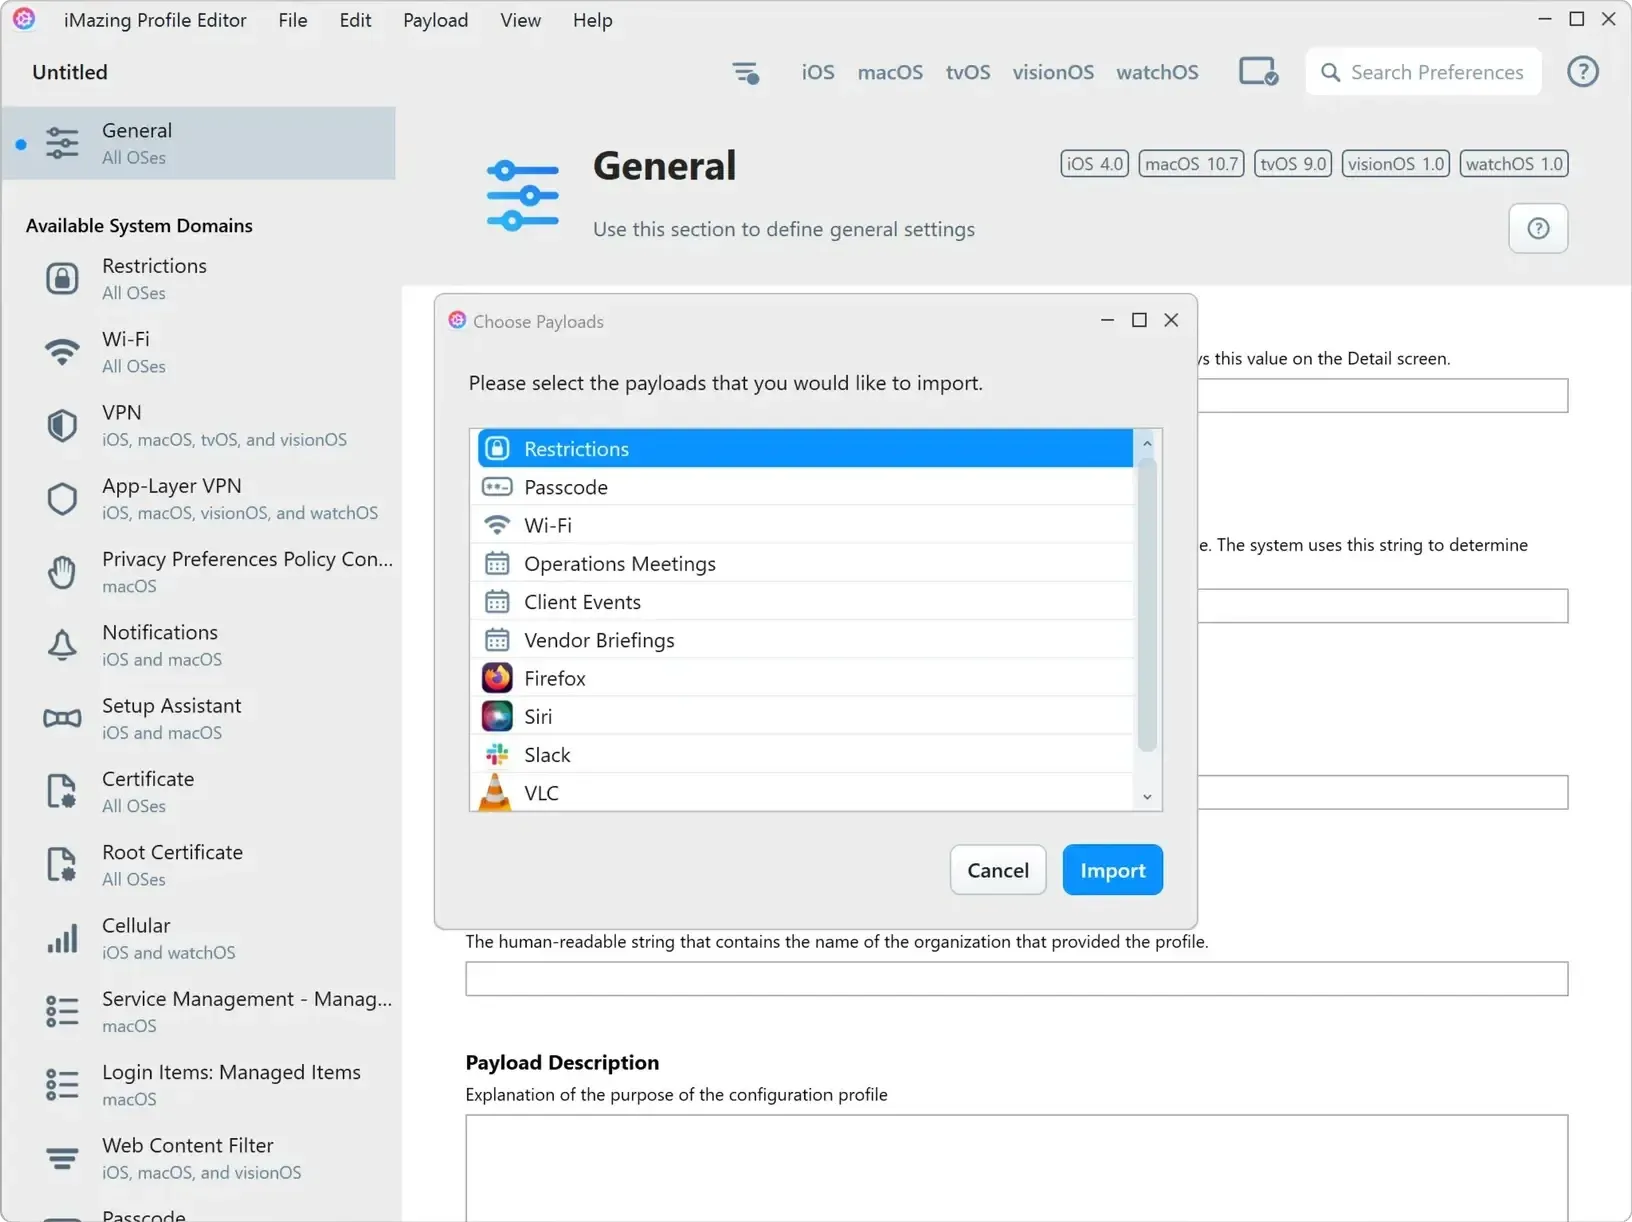
Task: Open the Payload menu
Action: 435,20
